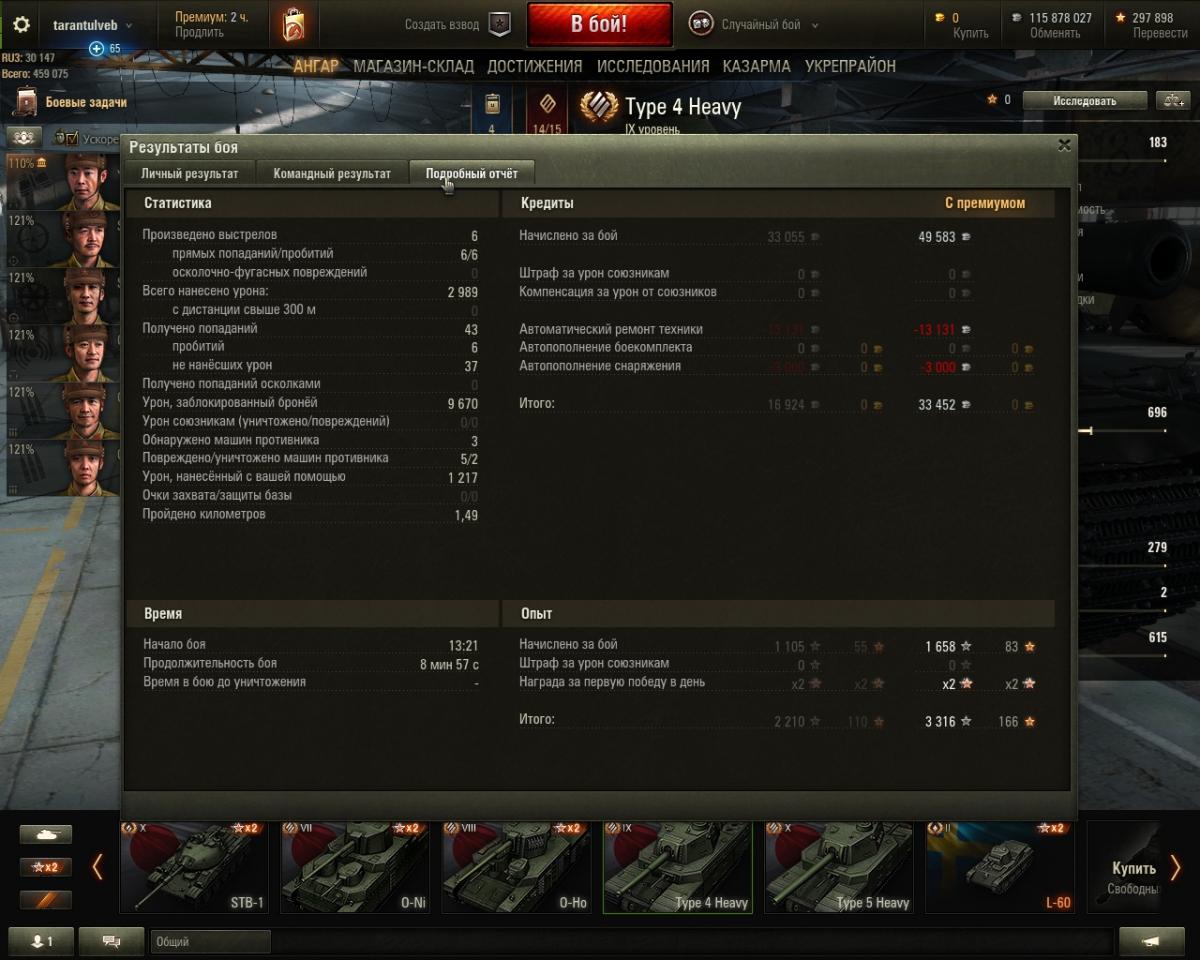Open the premium shop bag icon
The height and width of the screenshot is (960, 1200).
(x=294, y=24)
